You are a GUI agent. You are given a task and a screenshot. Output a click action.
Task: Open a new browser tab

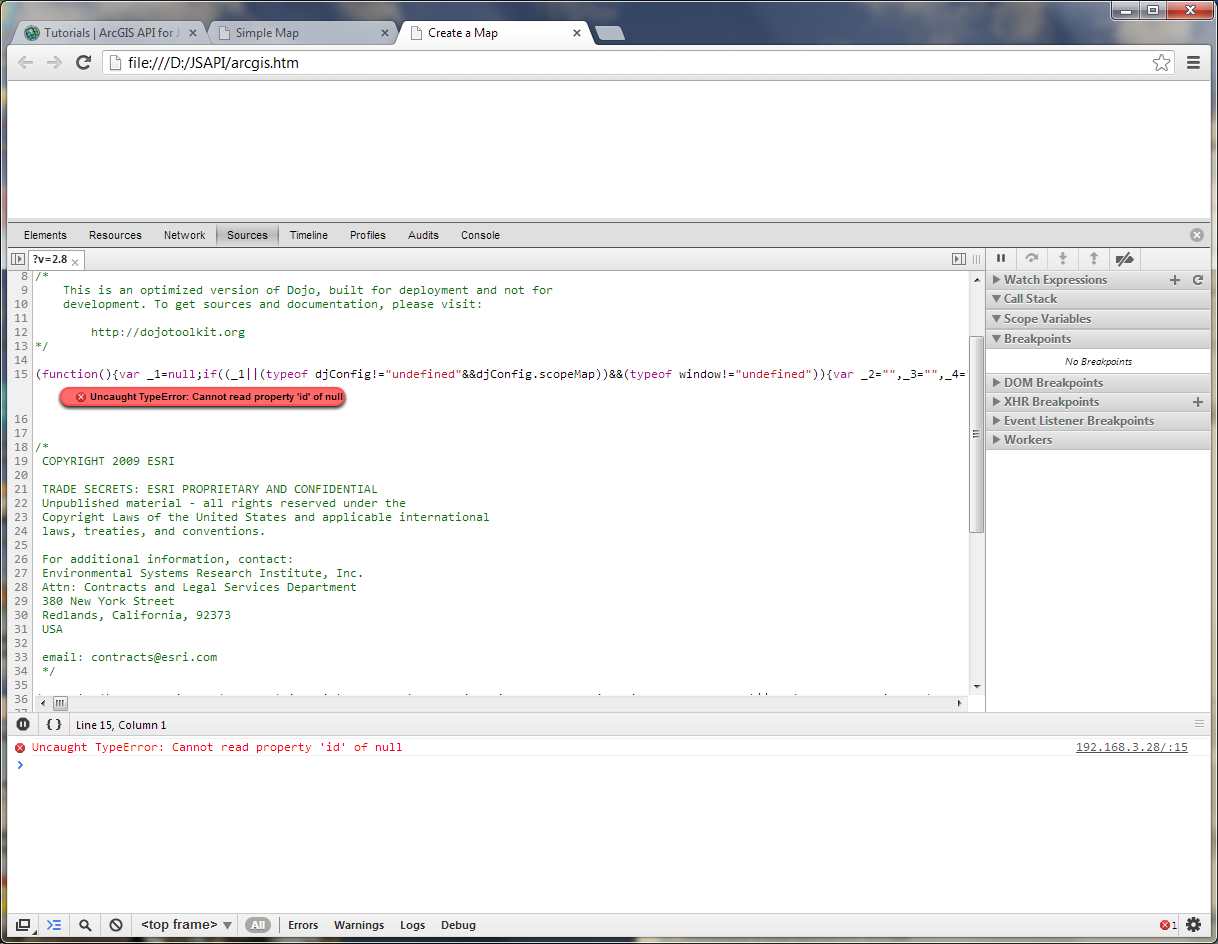[610, 33]
